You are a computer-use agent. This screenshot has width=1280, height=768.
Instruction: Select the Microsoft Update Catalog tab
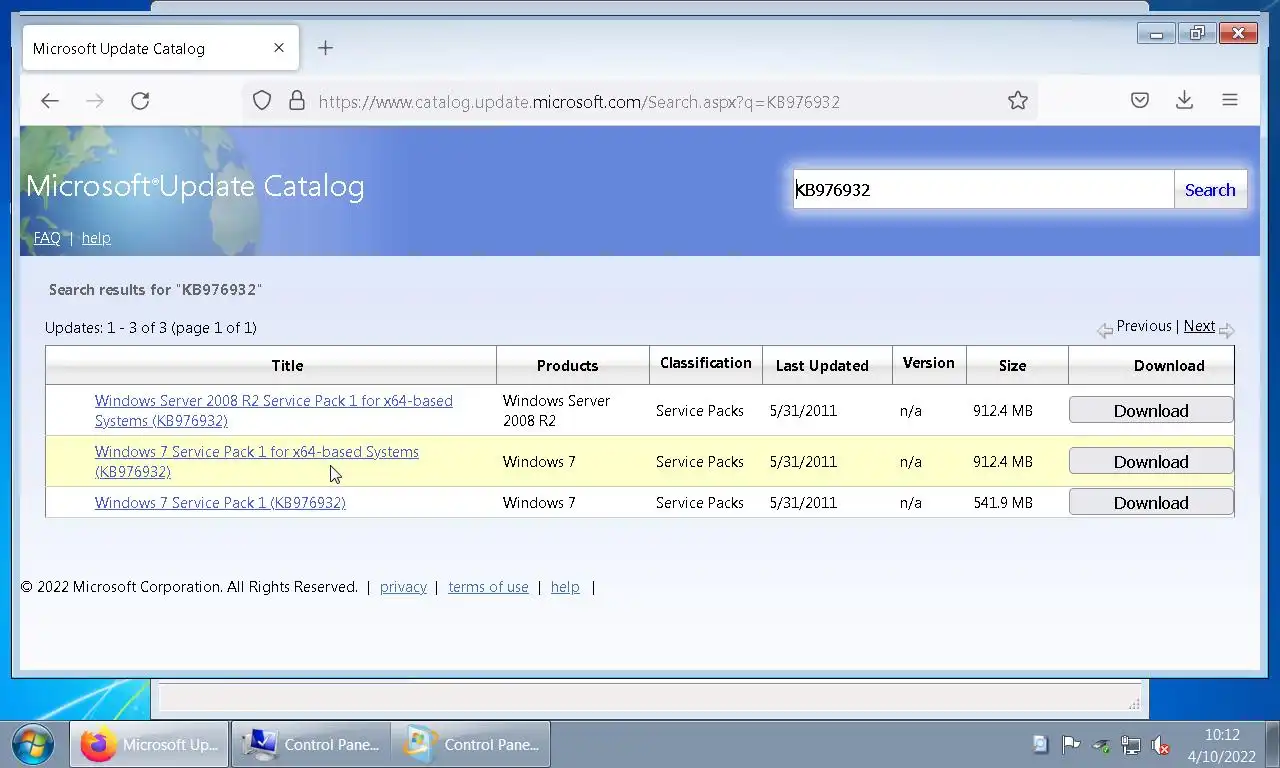click(x=160, y=48)
